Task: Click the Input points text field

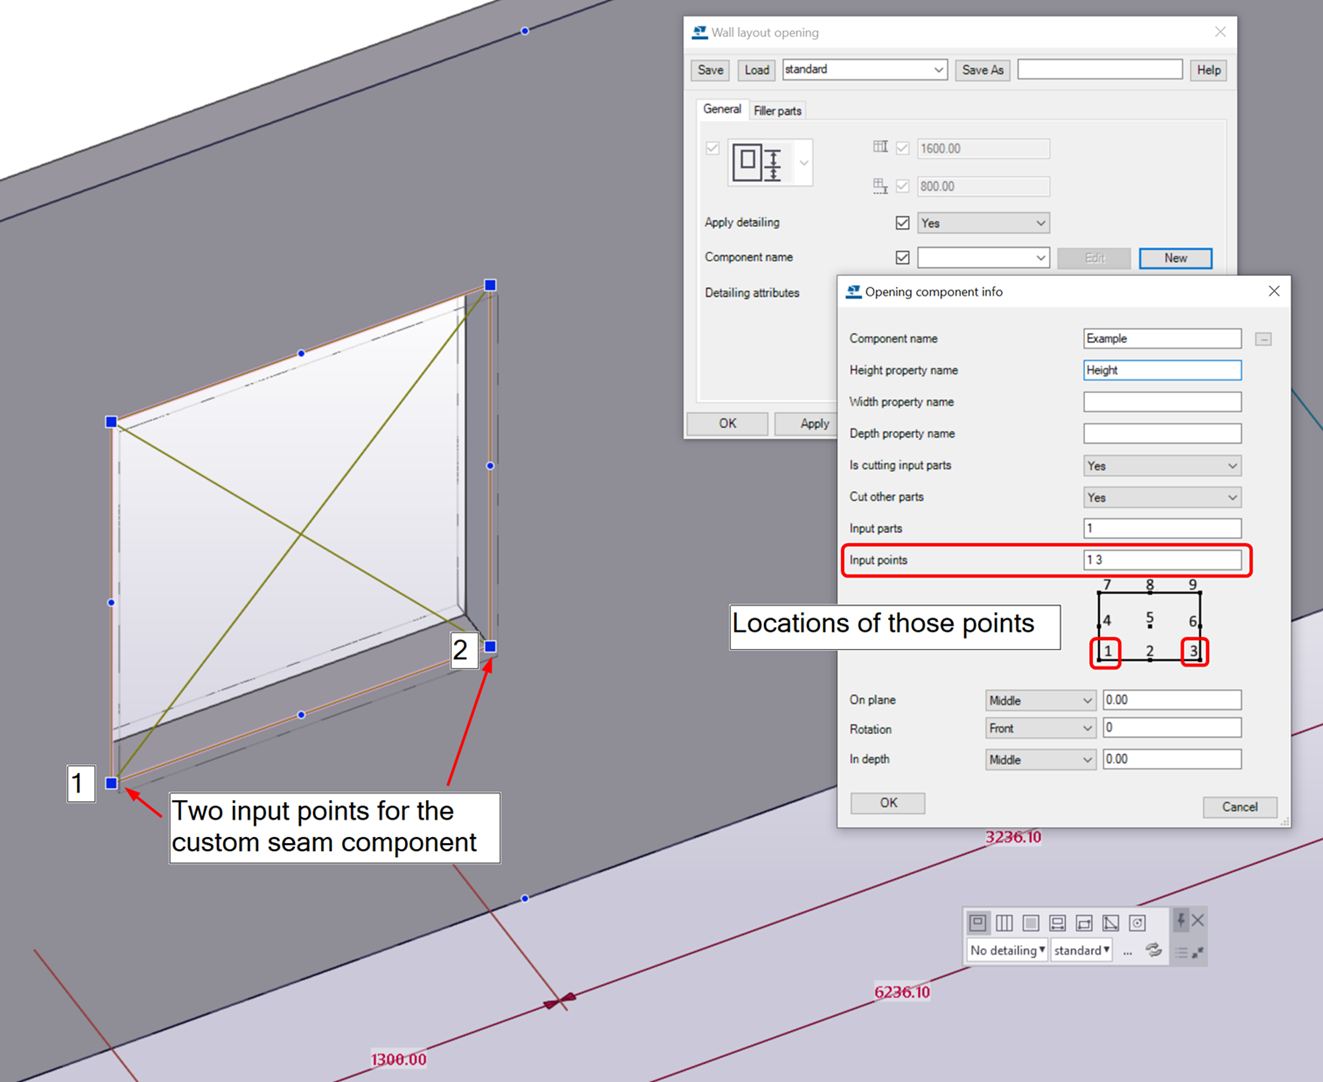Action: pyautogui.click(x=1162, y=560)
